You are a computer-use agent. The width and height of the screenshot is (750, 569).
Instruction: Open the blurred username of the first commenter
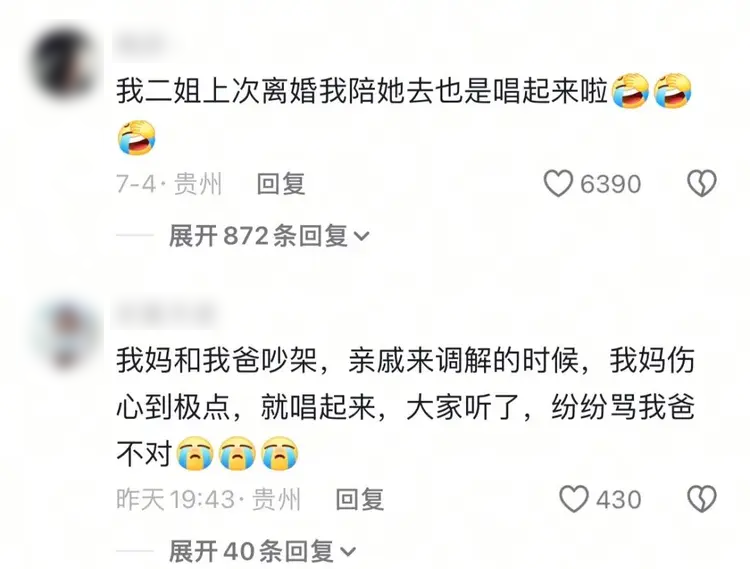click(x=140, y=46)
